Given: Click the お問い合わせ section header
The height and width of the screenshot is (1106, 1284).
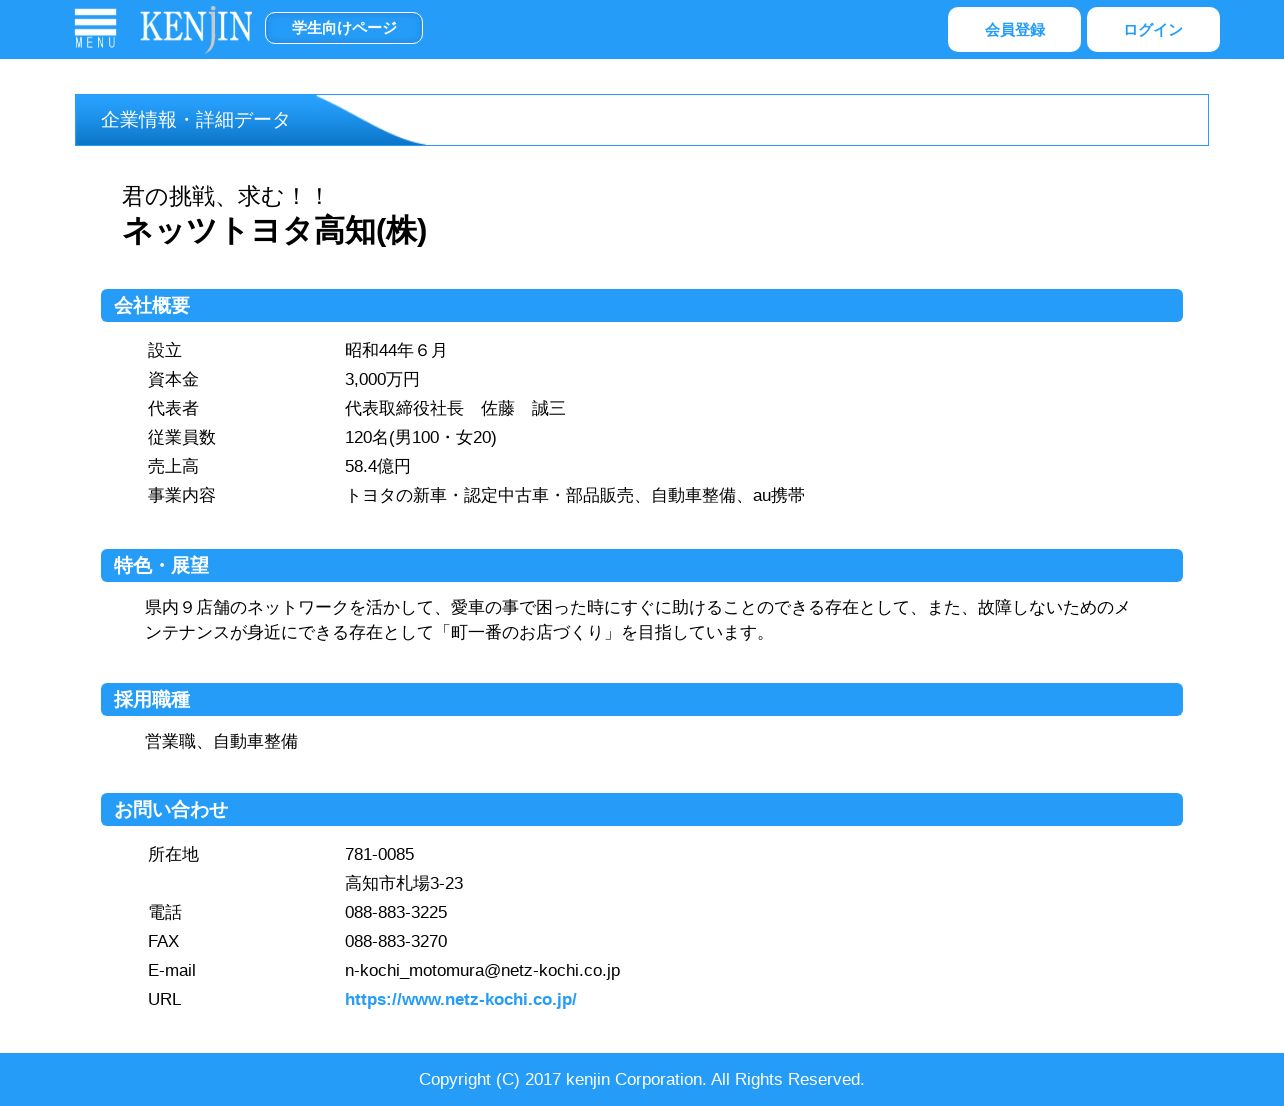Looking at the screenshot, I should point(642,809).
